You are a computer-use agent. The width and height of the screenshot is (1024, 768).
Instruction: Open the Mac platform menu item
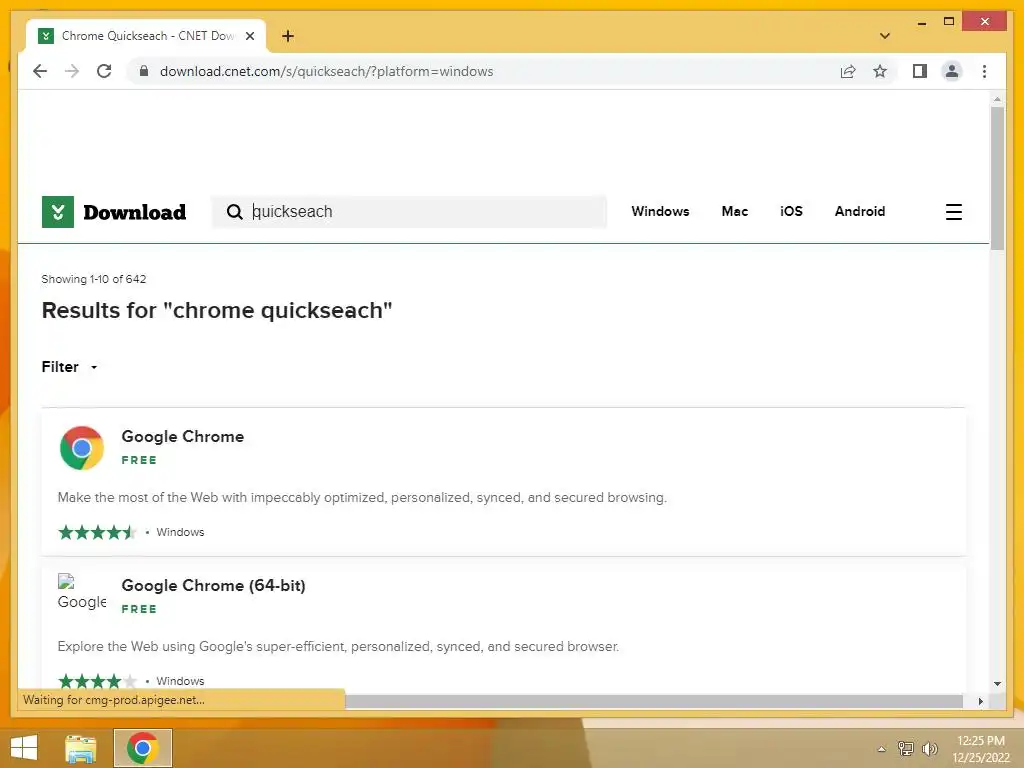(735, 211)
